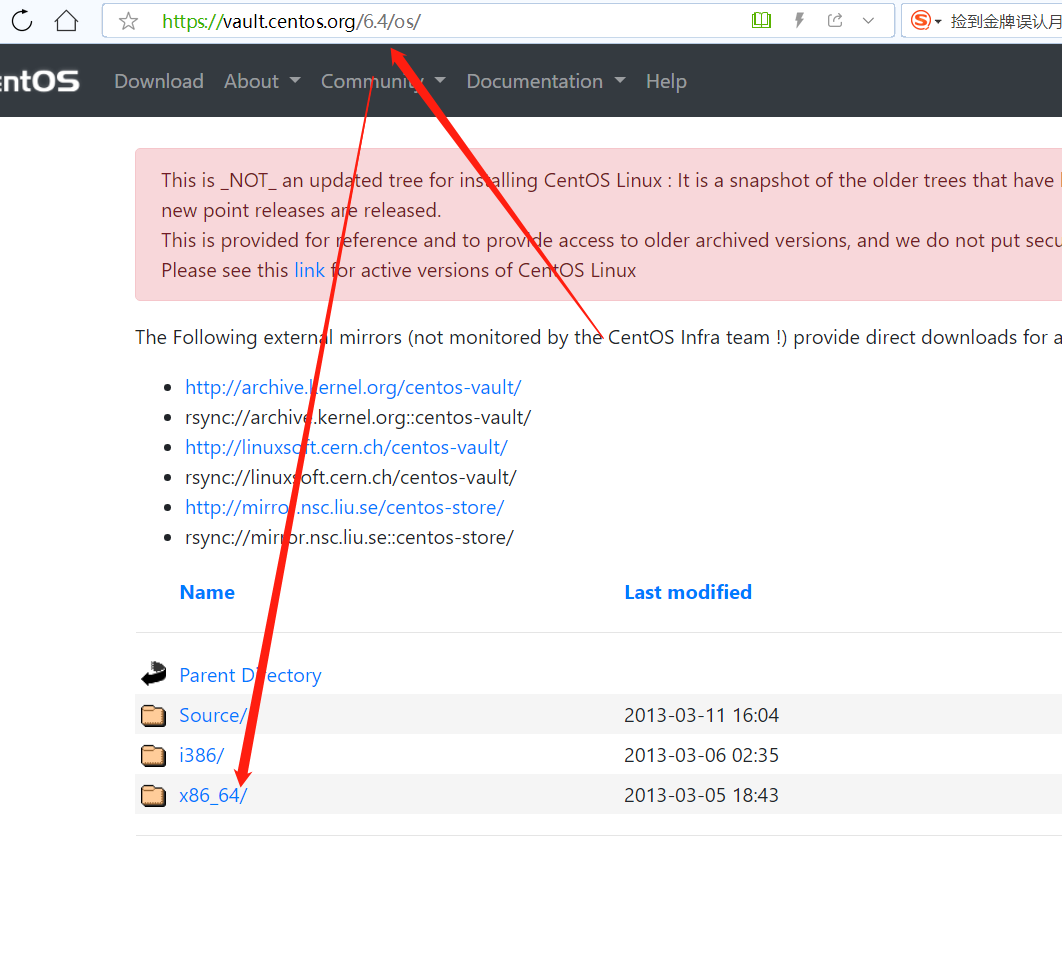
Task: Open the Download nav item
Action: [x=159, y=81]
